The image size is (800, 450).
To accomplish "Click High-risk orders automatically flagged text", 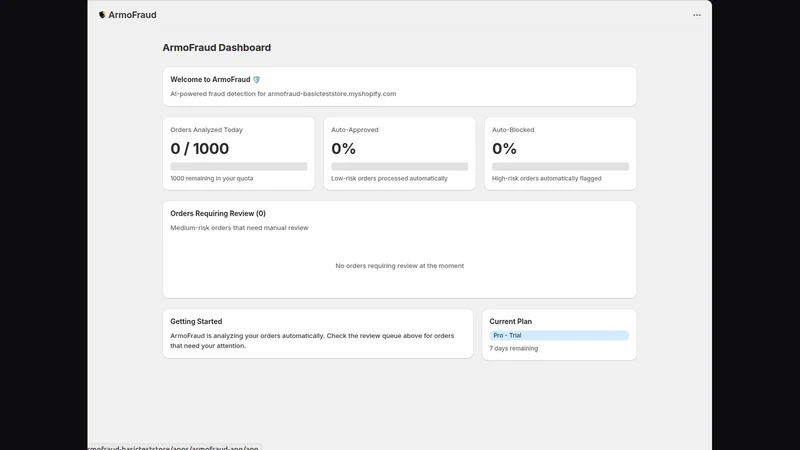I will 546,179.
